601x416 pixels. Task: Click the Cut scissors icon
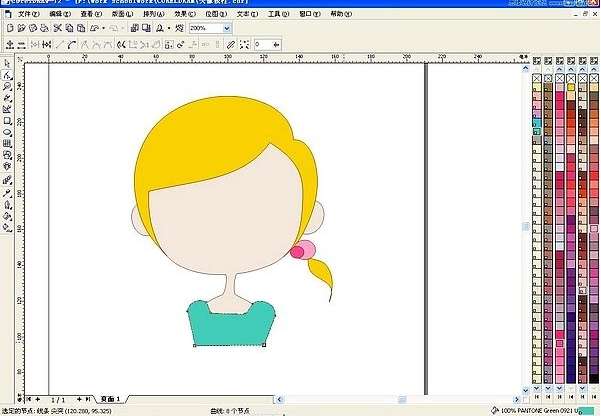[x=56, y=29]
